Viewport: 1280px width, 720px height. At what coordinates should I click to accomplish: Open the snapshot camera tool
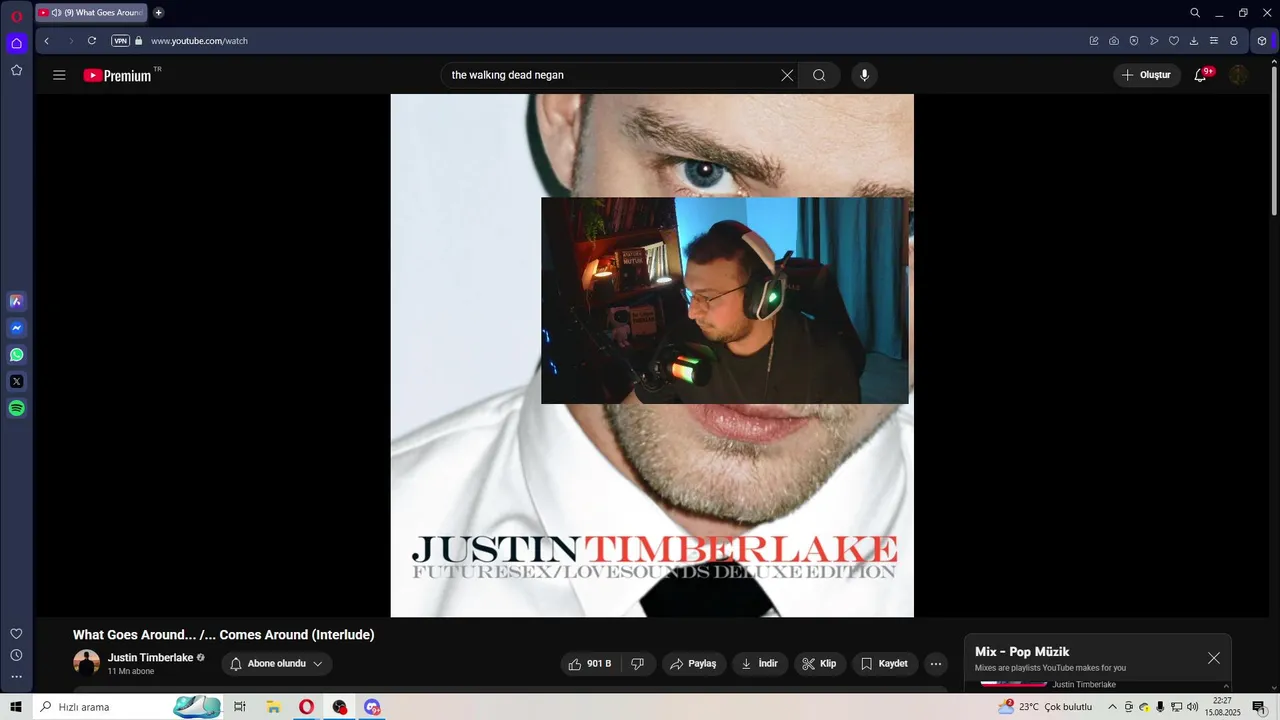pyautogui.click(x=1114, y=41)
